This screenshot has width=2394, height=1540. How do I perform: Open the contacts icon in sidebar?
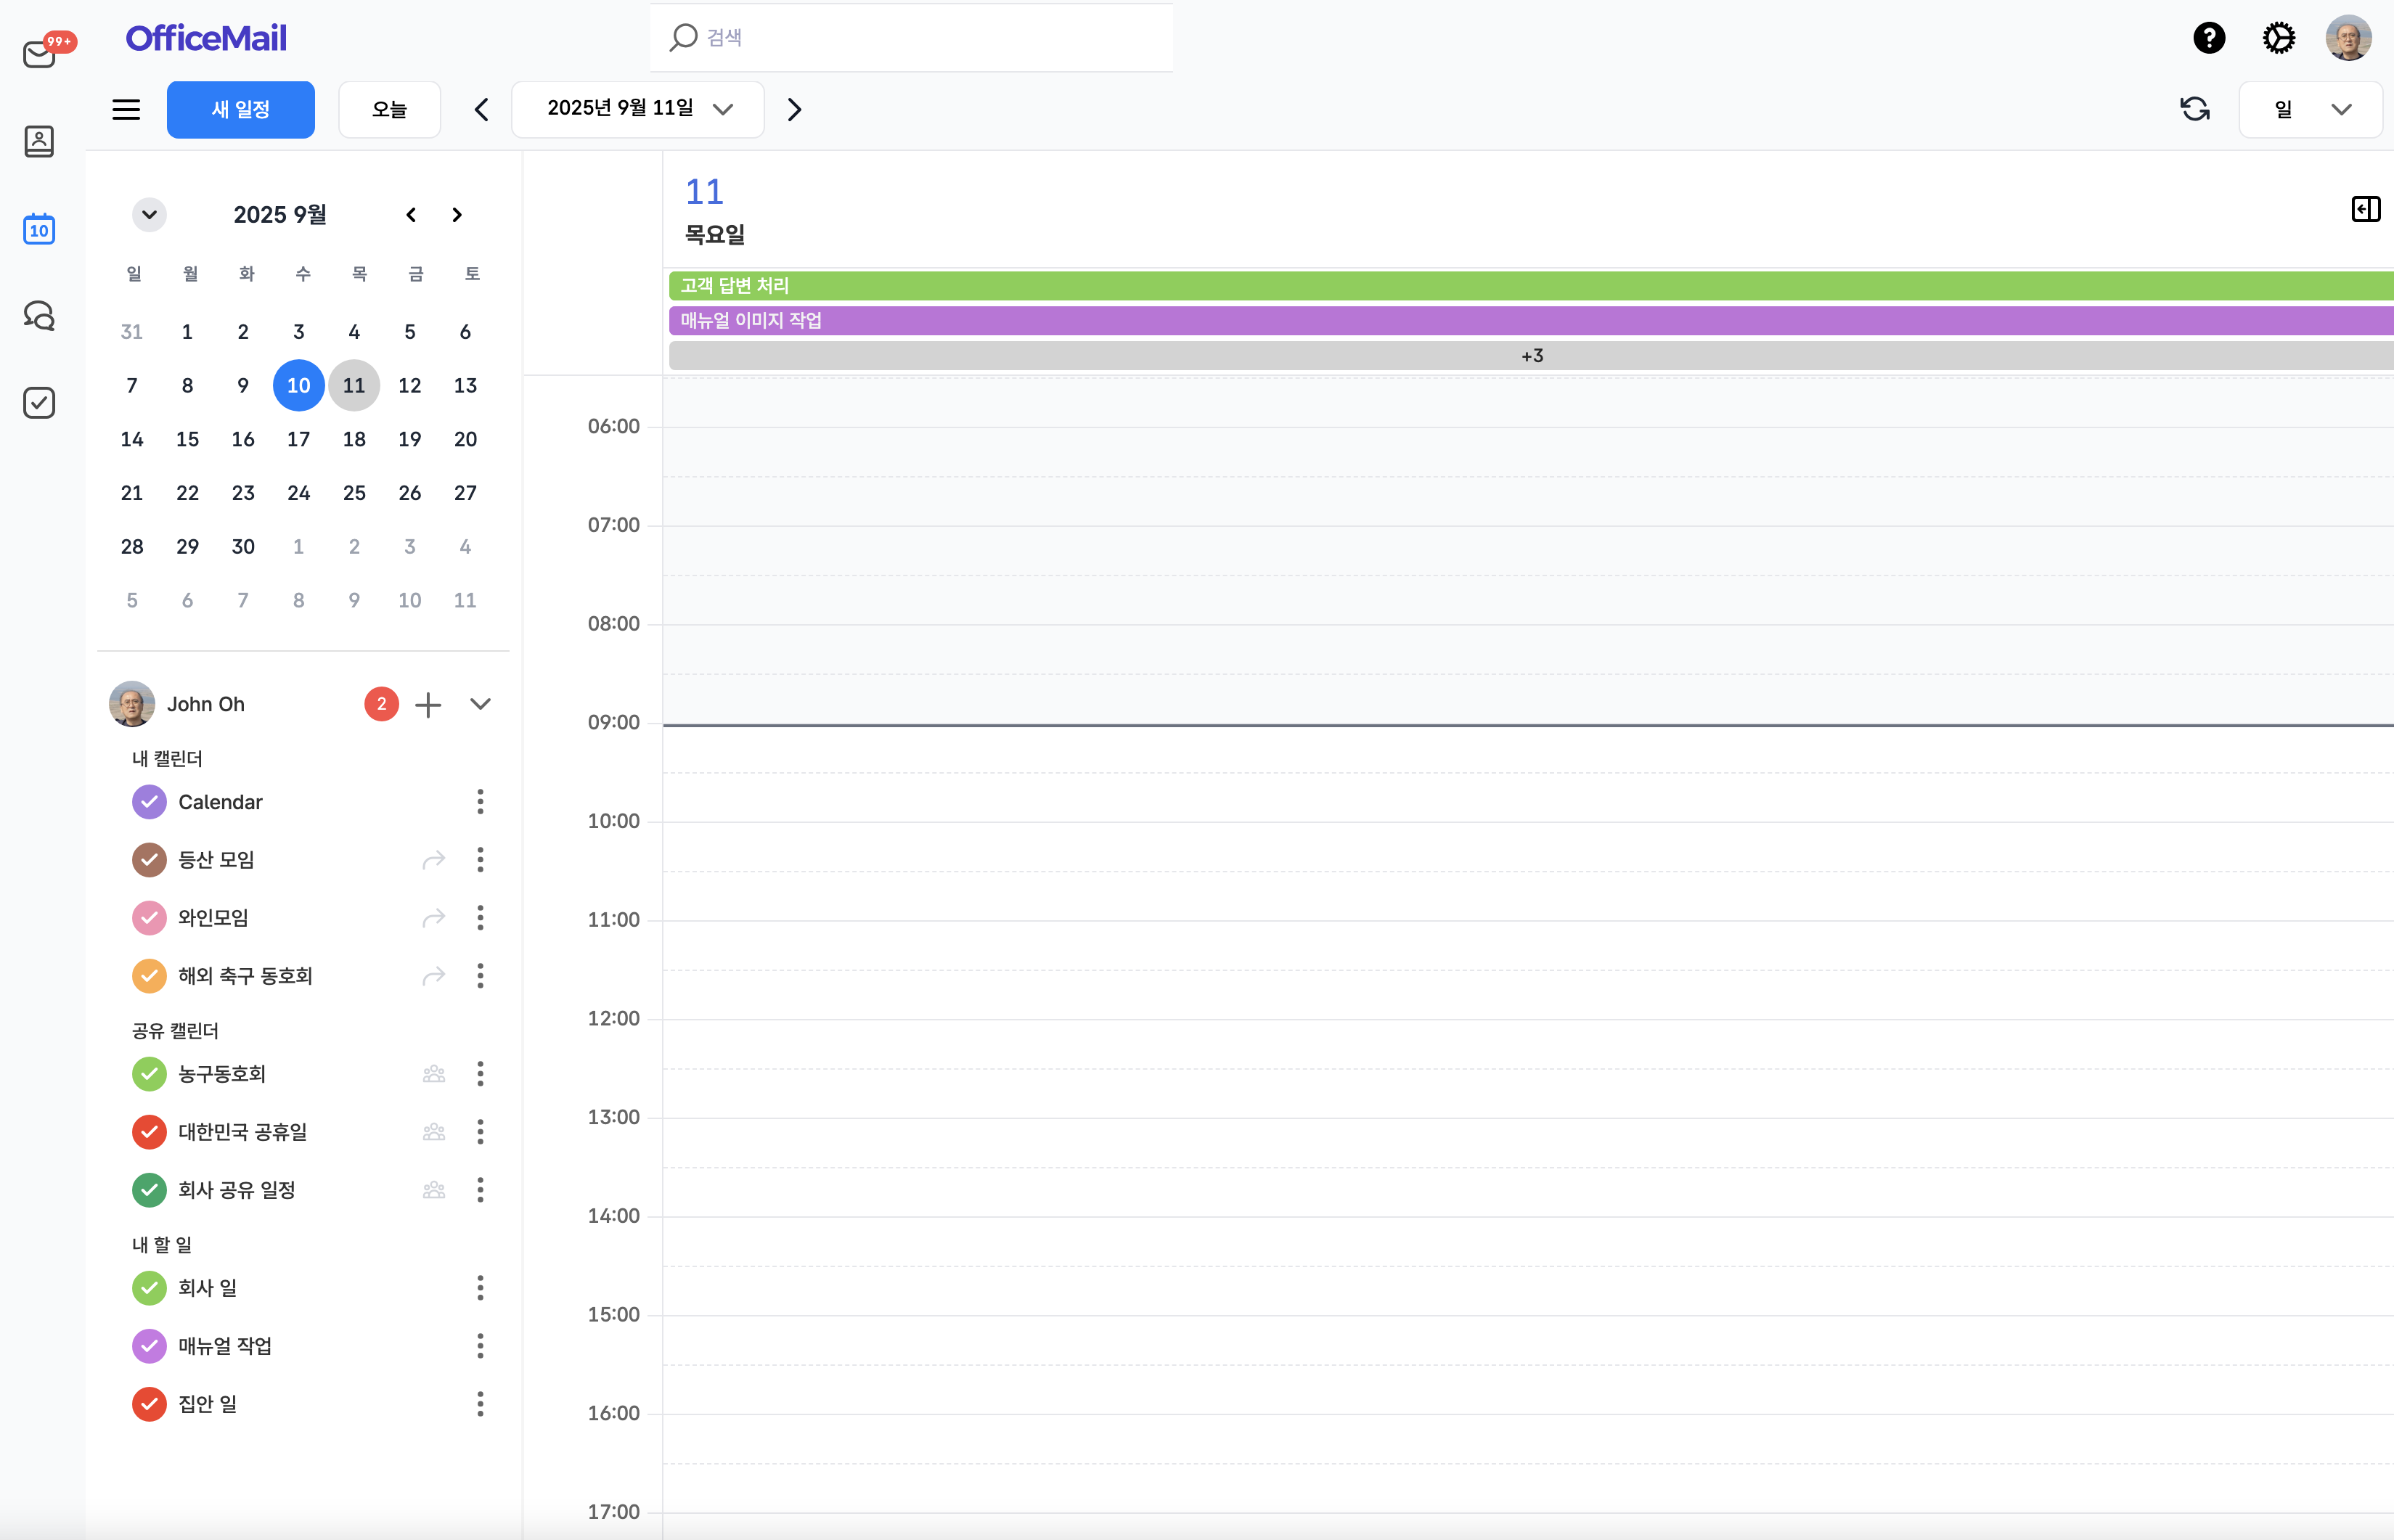click(x=39, y=141)
